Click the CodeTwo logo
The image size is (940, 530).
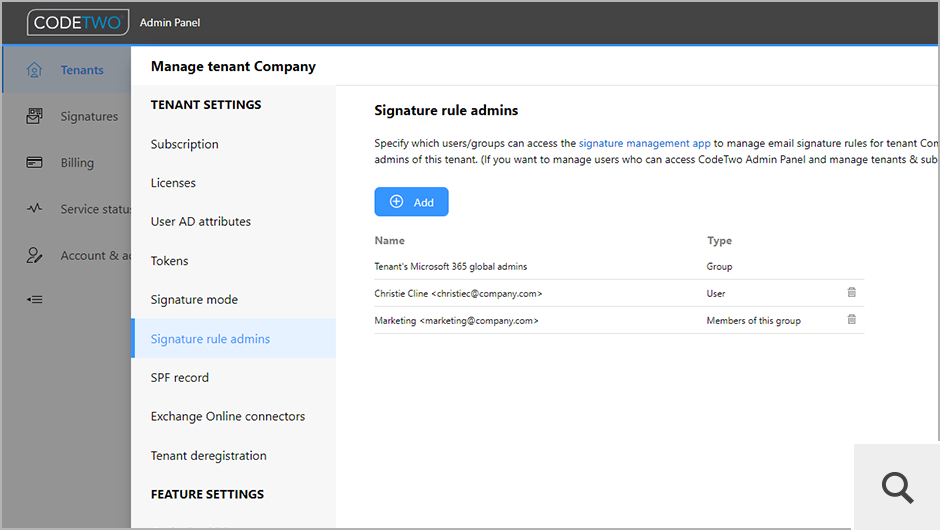click(78, 22)
